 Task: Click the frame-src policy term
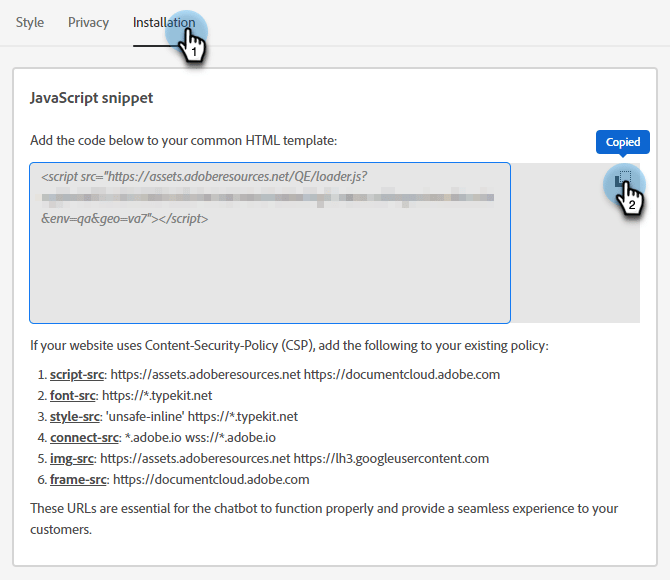click(78, 480)
